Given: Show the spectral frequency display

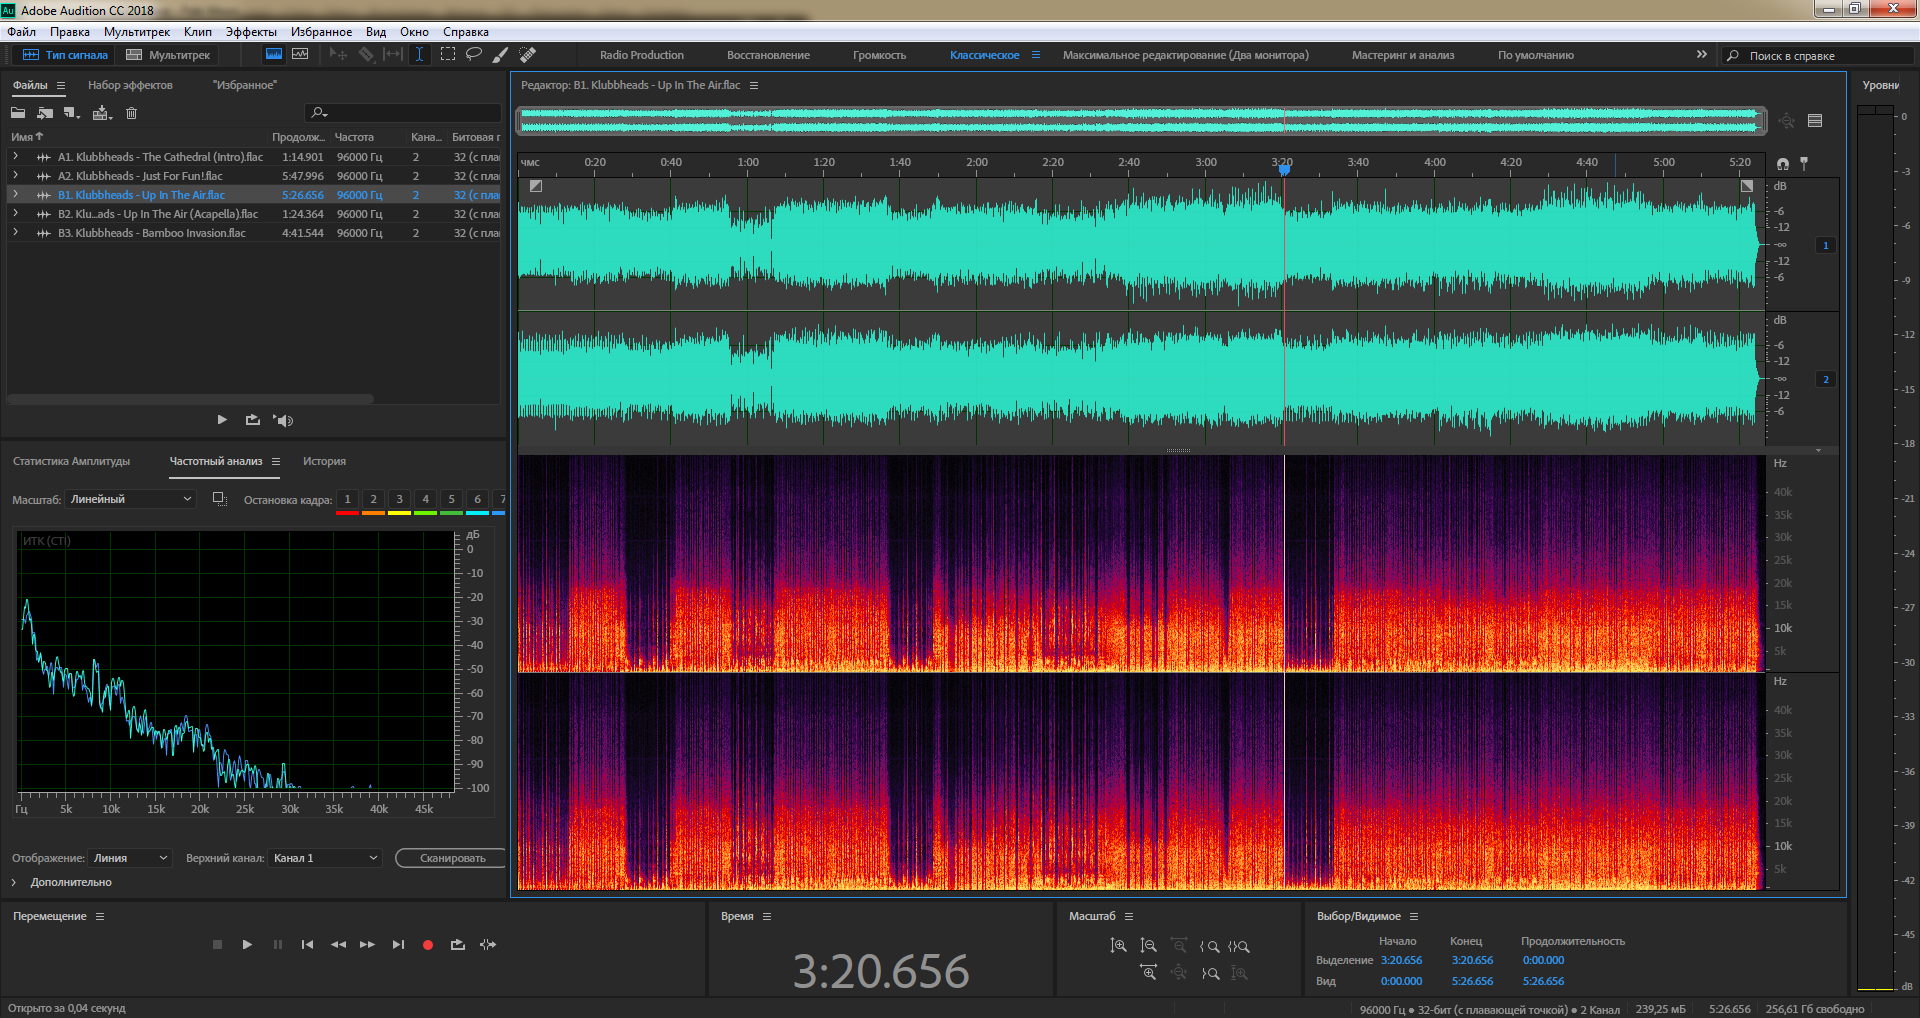Looking at the screenshot, I should tap(273, 54).
